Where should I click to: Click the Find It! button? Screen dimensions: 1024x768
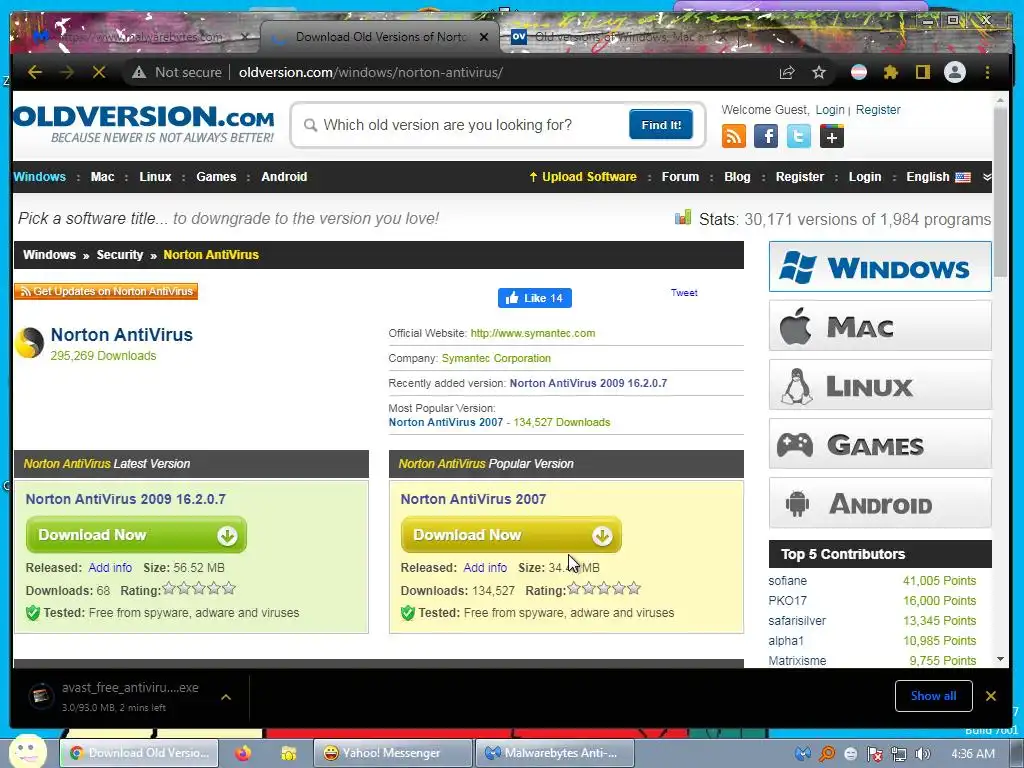tap(661, 125)
